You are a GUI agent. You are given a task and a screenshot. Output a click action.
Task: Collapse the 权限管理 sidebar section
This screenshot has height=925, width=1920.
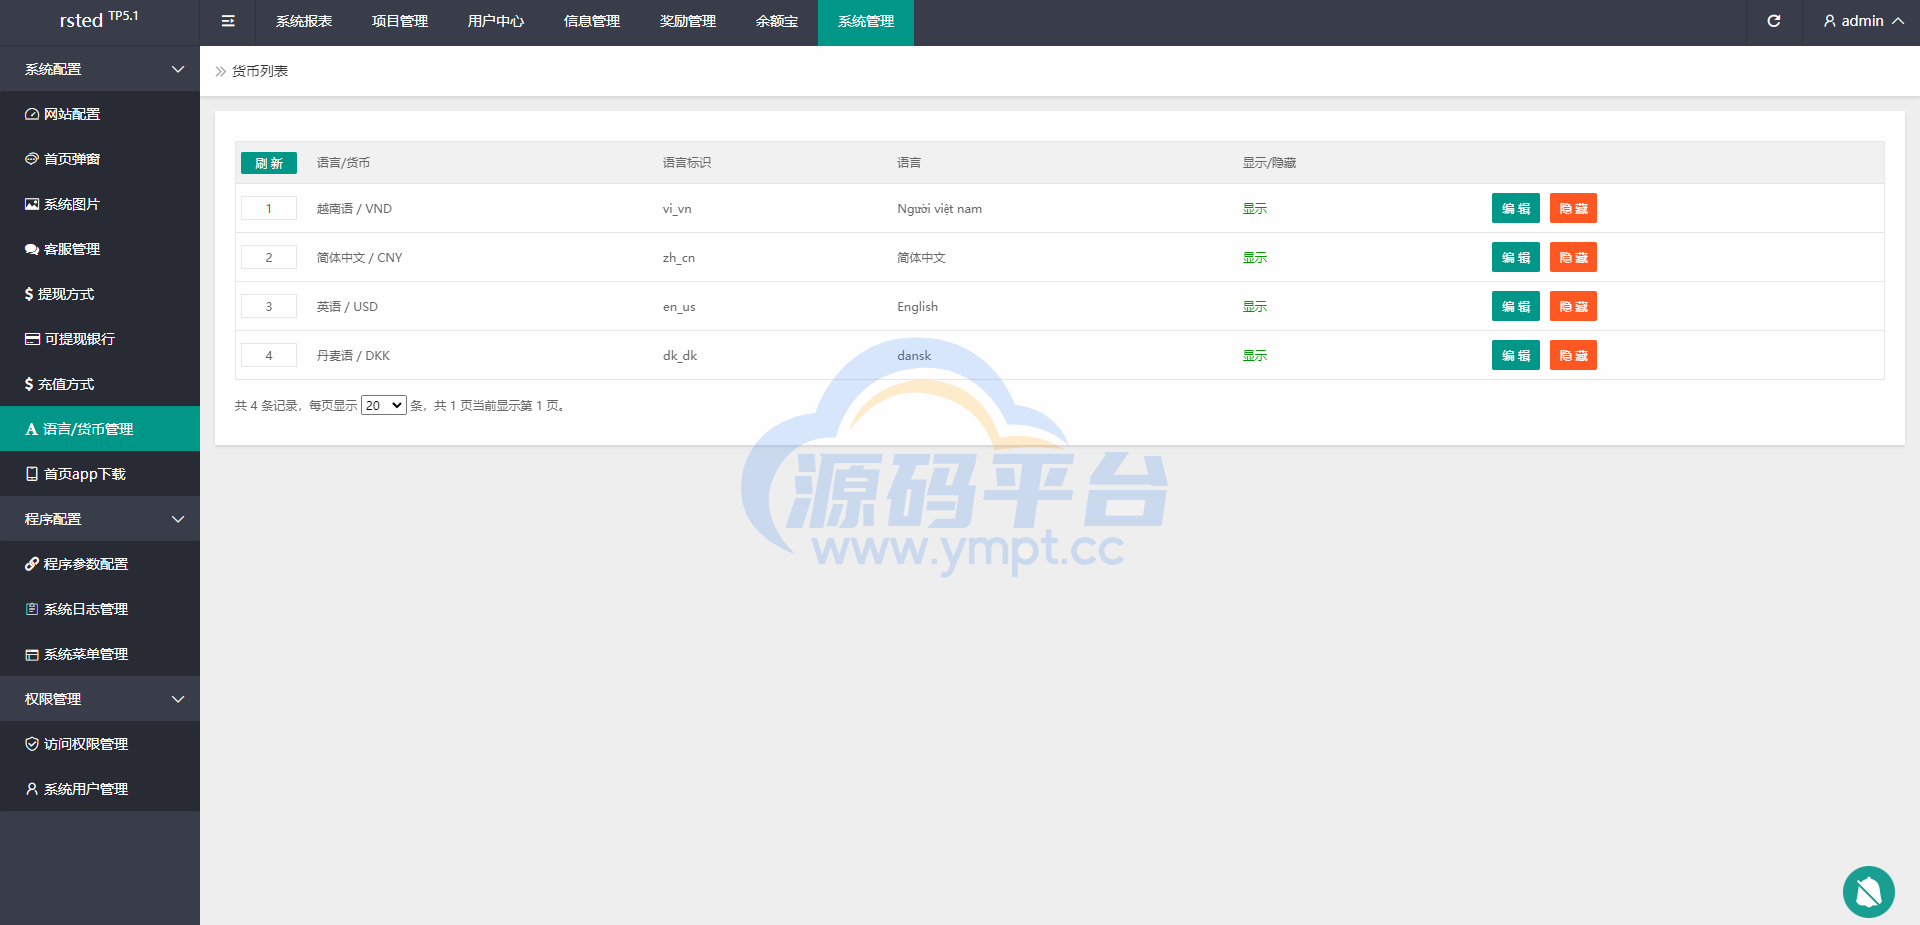pyautogui.click(x=100, y=699)
